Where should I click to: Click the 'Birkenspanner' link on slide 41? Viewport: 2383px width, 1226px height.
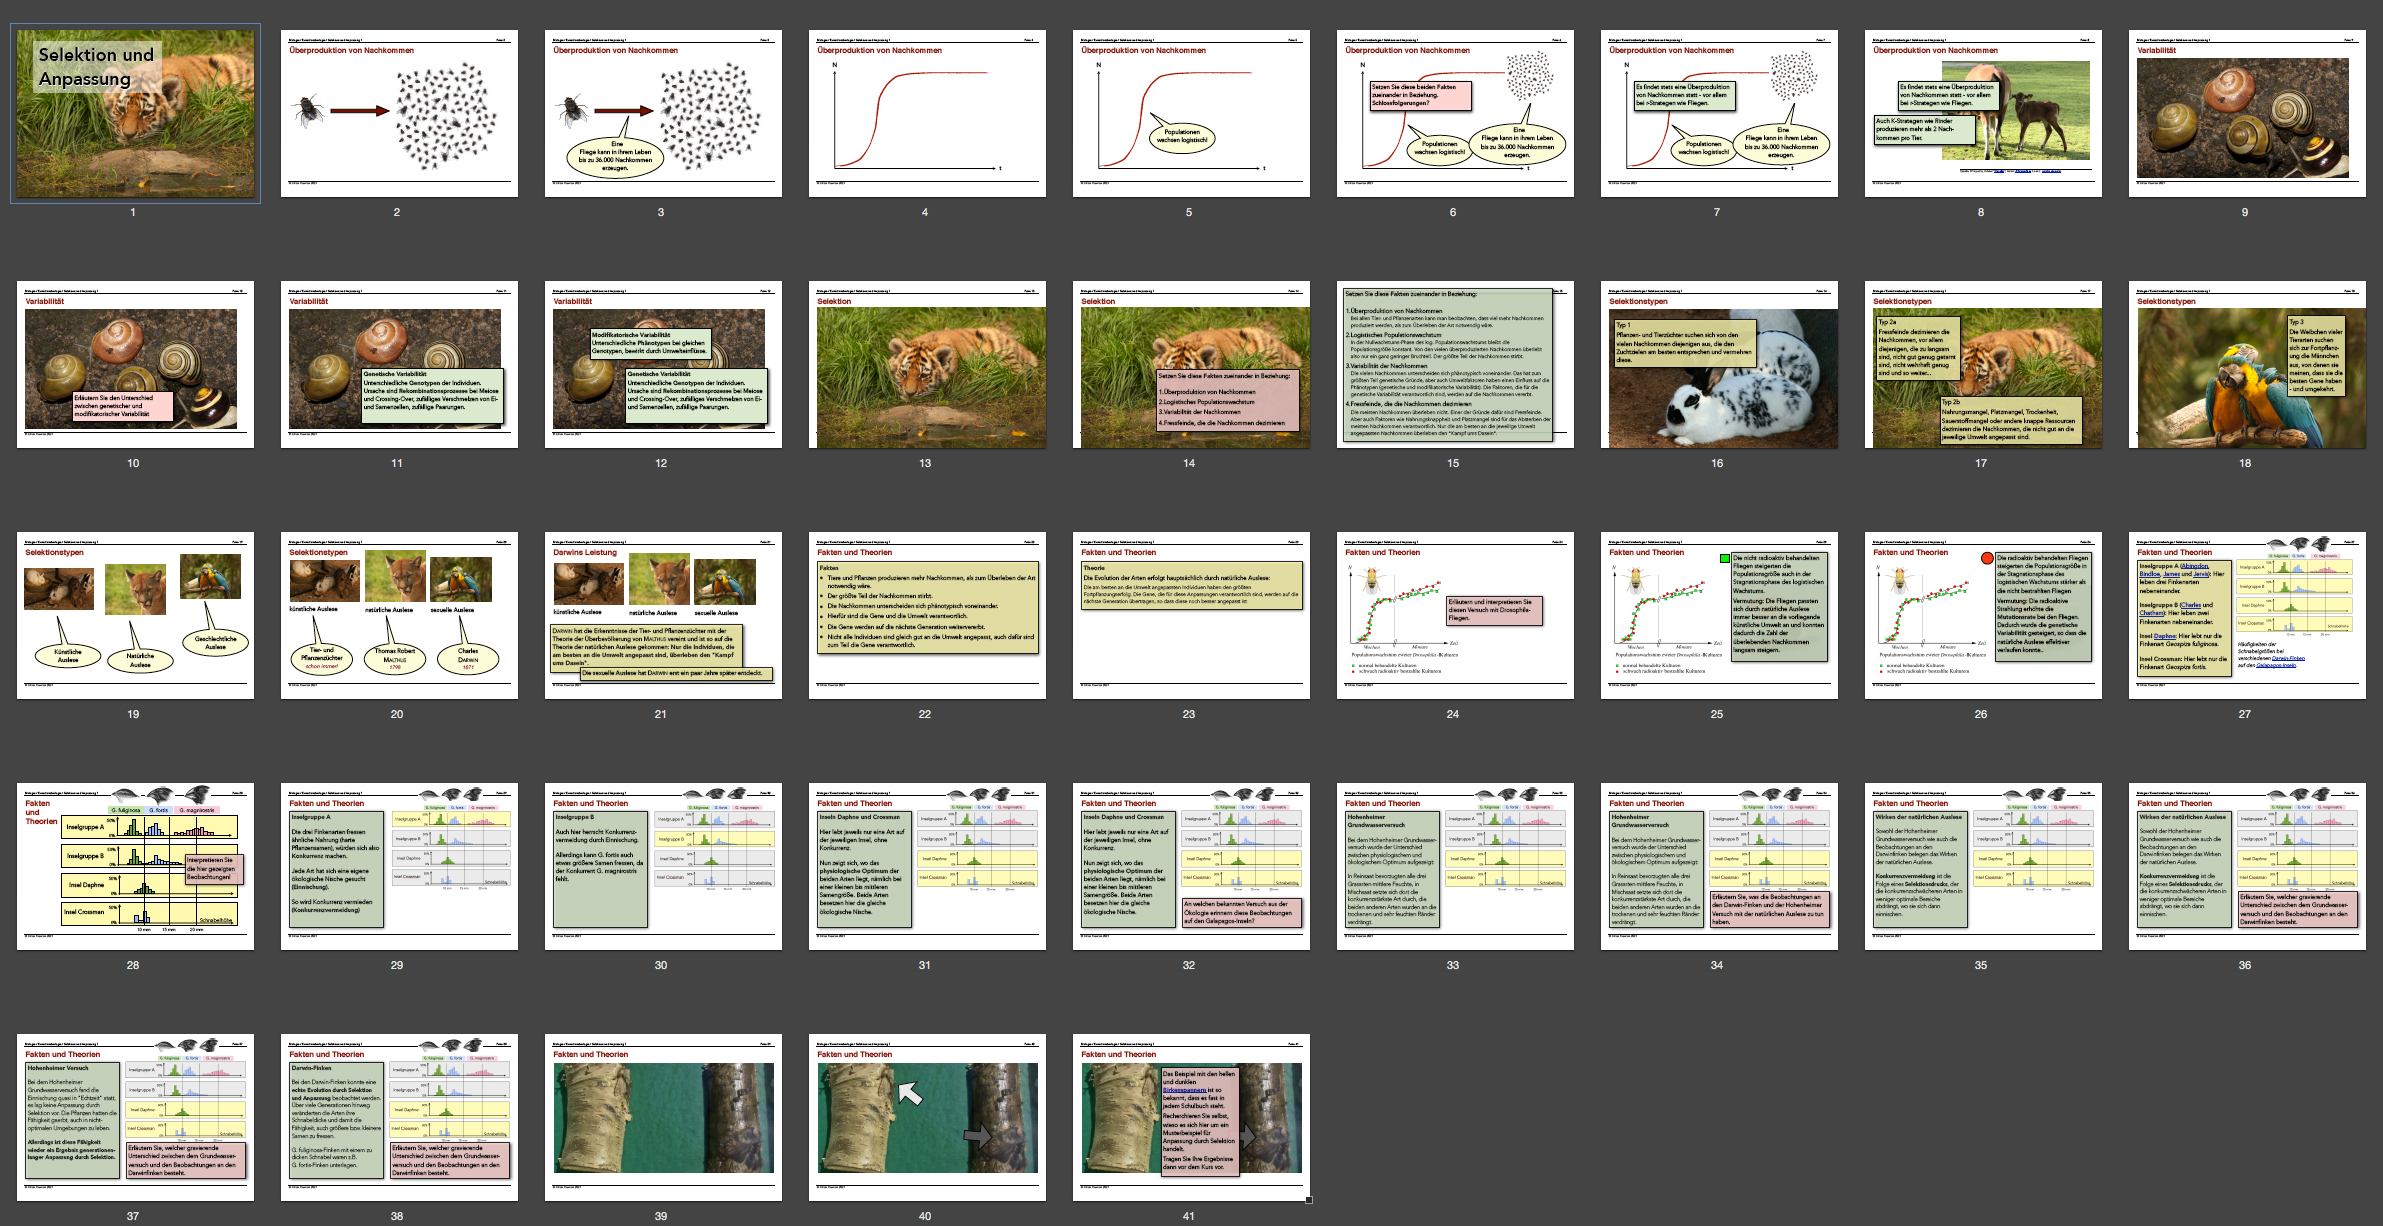pyautogui.click(x=1184, y=1090)
